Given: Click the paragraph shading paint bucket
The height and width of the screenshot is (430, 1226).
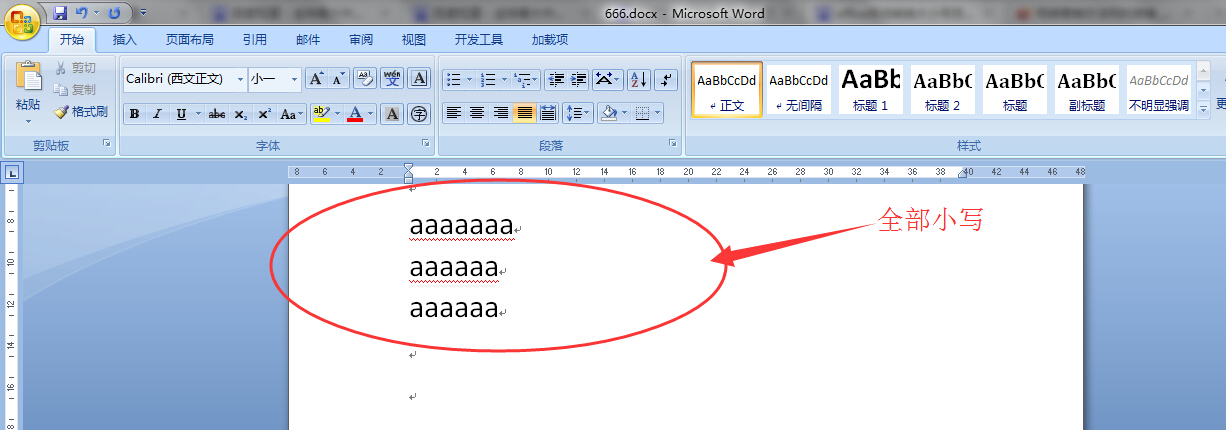Looking at the screenshot, I should [608, 113].
